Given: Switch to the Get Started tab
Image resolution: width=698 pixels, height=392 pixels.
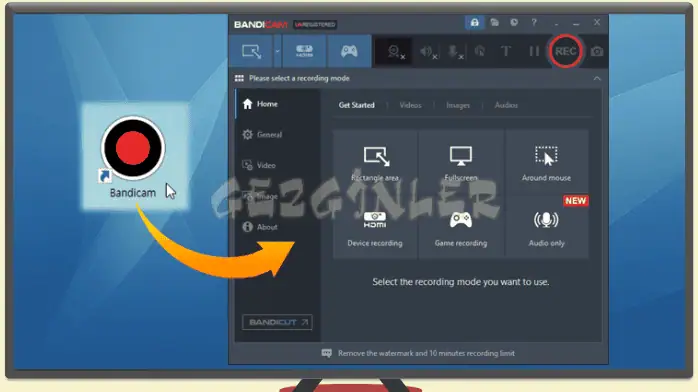Looking at the screenshot, I should [357, 105].
